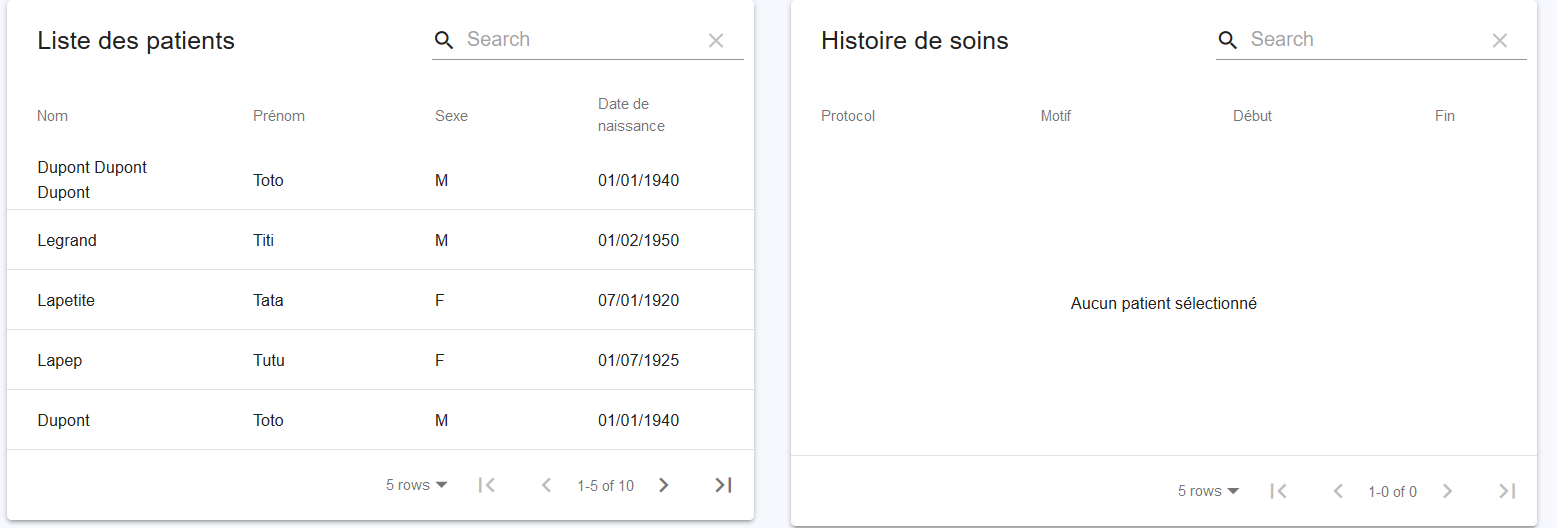Click the search magnifier icon in Histoire de soins
The height and width of the screenshot is (528, 1557).
click(x=1228, y=40)
